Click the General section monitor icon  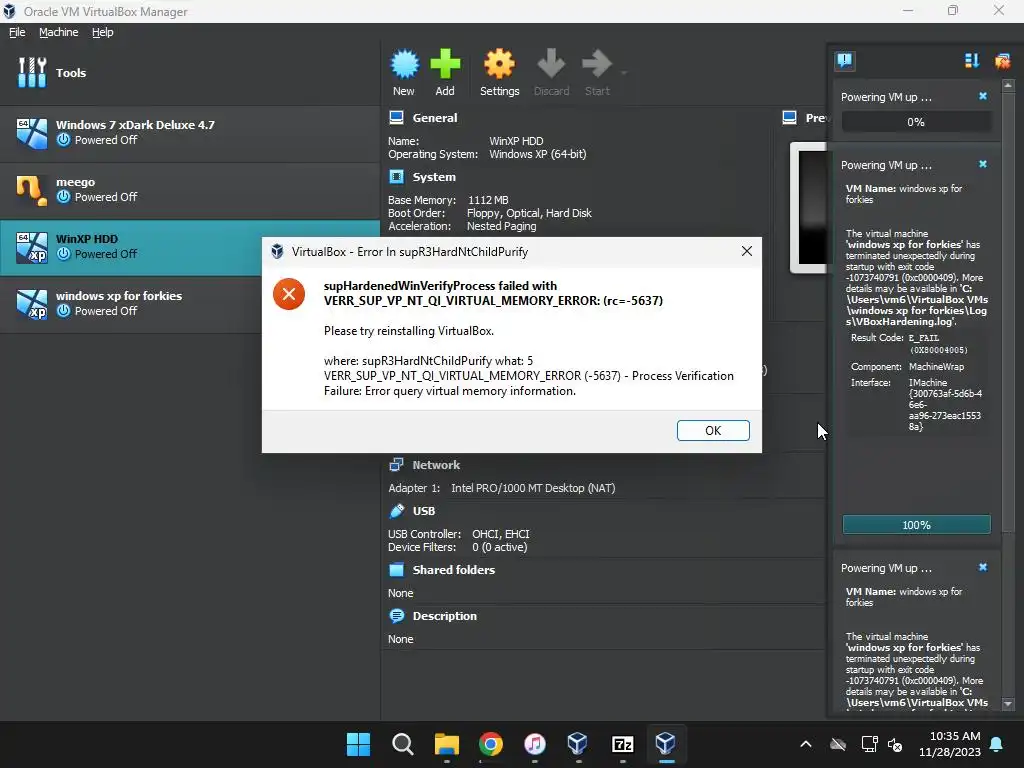click(x=396, y=118)
